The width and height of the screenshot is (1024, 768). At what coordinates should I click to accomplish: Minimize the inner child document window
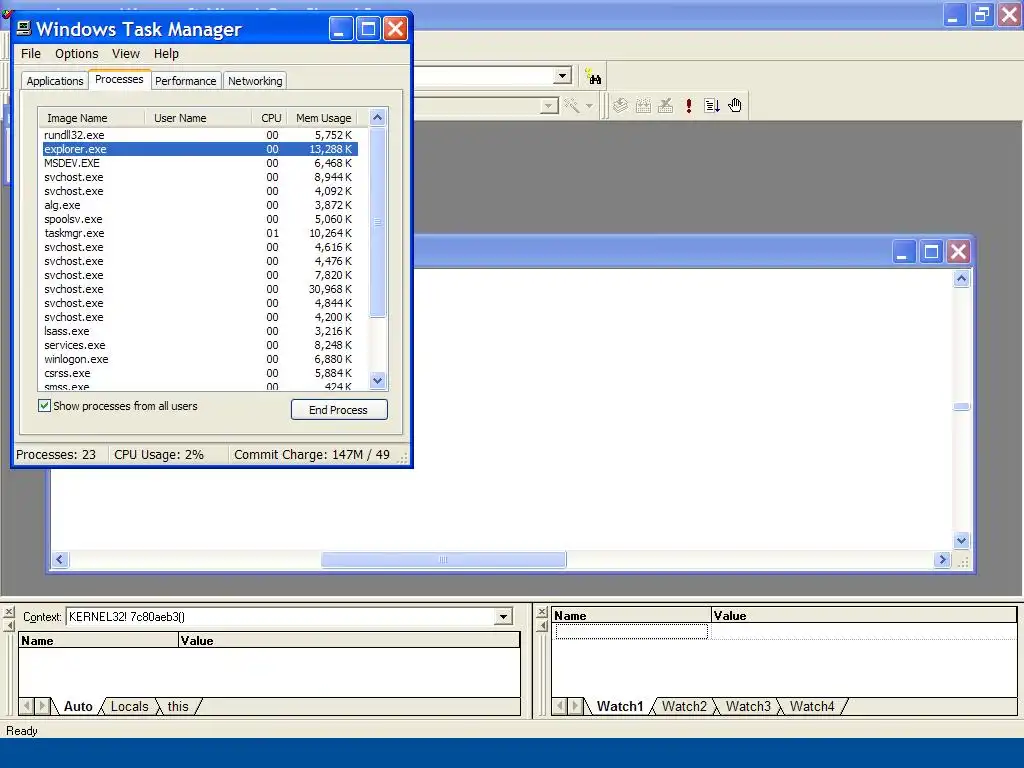pos(903,251)
